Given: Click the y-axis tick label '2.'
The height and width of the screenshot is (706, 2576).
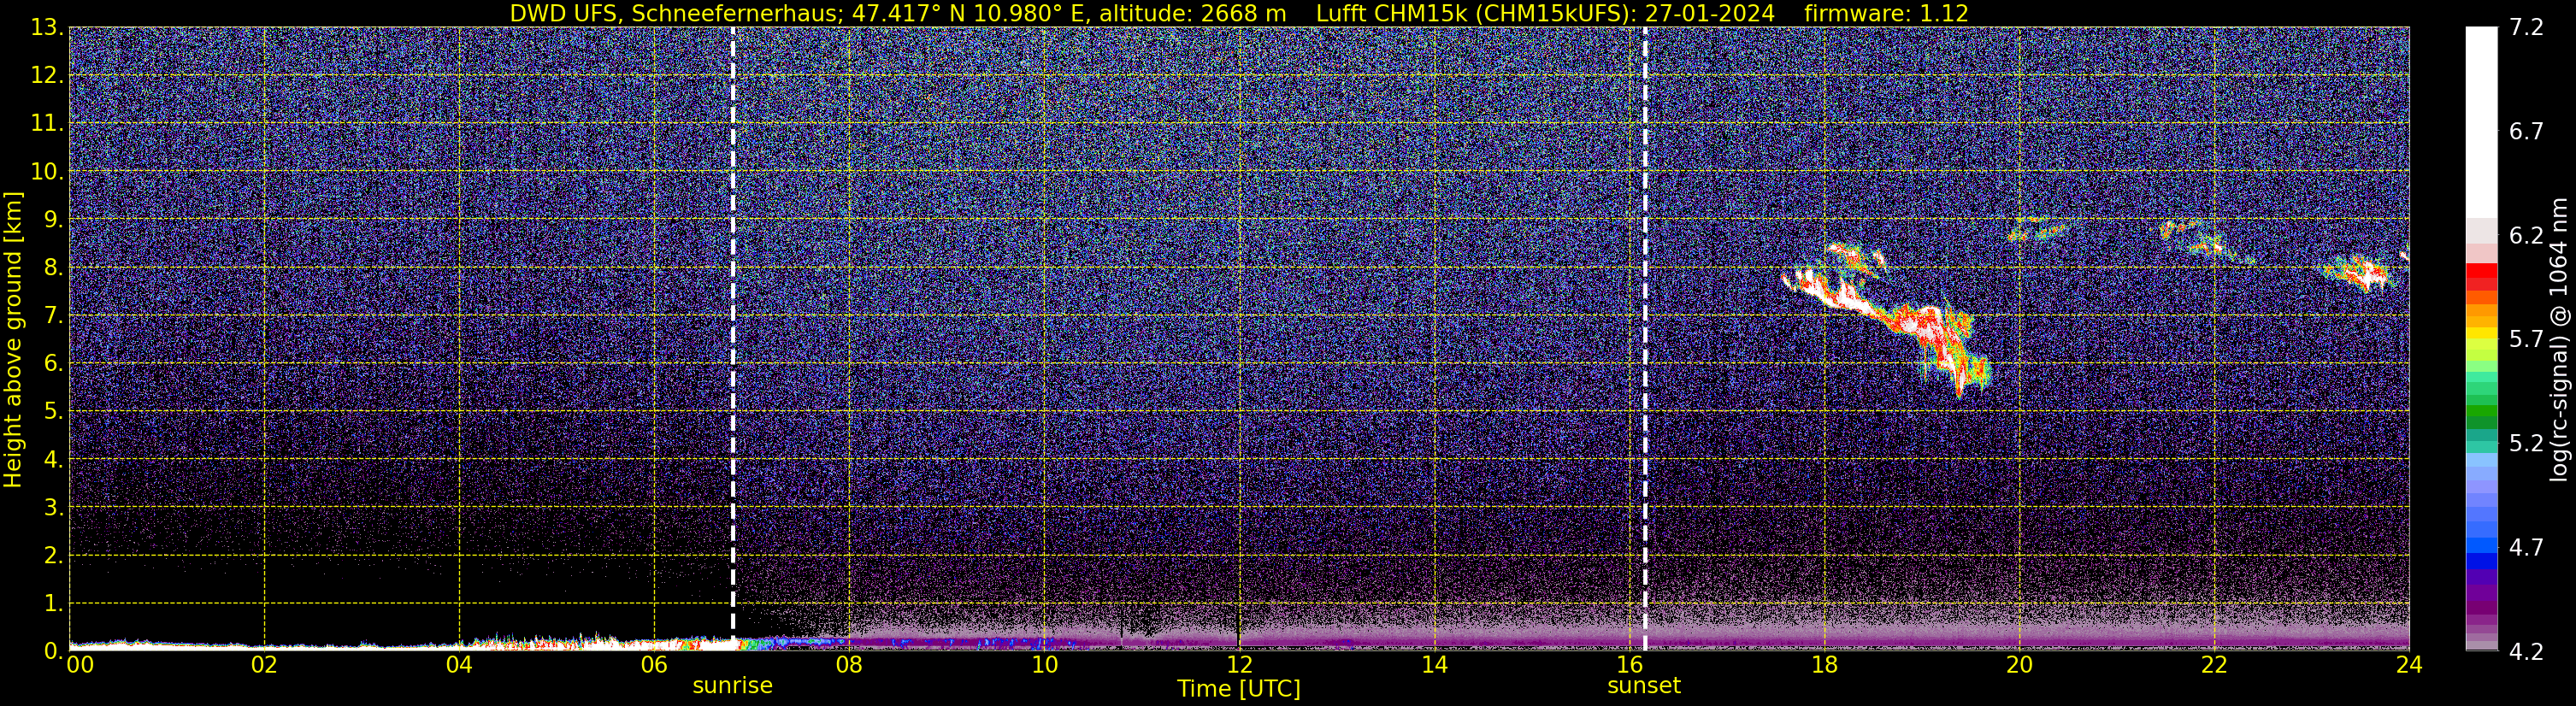Looking at the screenshot, I should [x=53, y=555].
